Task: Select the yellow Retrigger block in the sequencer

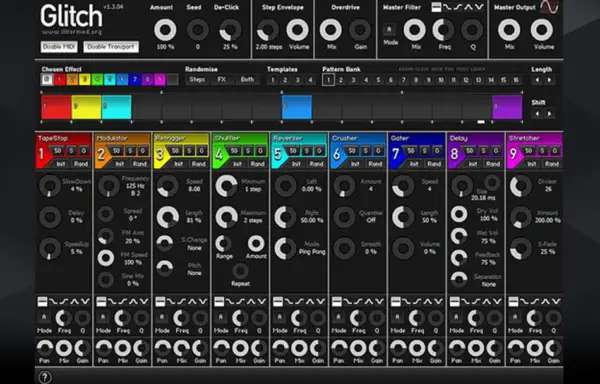Action: (x=86, y=107)
